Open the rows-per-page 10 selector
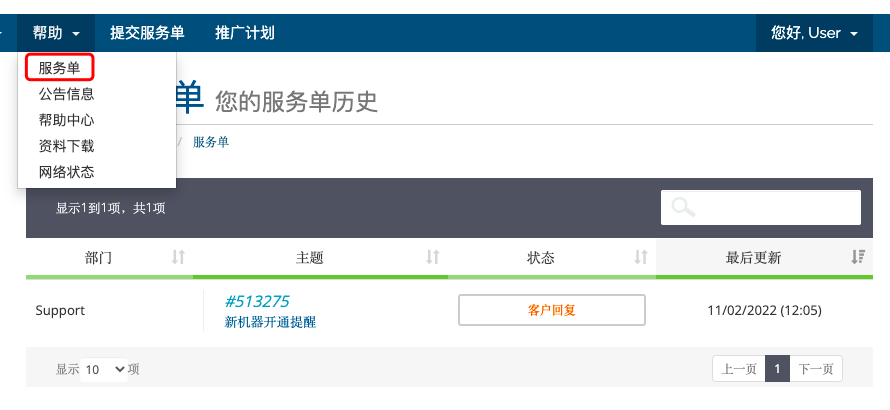Viewport: 890px width, 410px height. (104, 369)
